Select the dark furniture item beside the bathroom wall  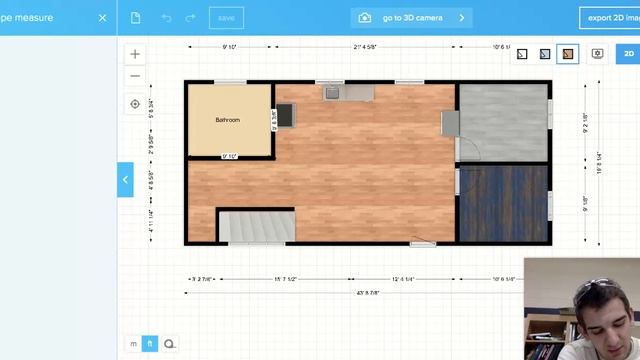[x=285, y=116]
